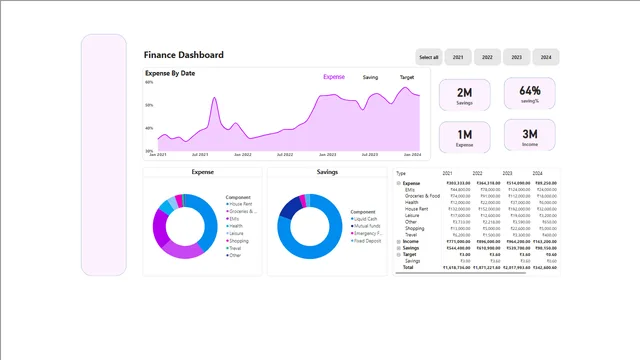Select Emergency F... in Savings donut legend

point(367,233)
